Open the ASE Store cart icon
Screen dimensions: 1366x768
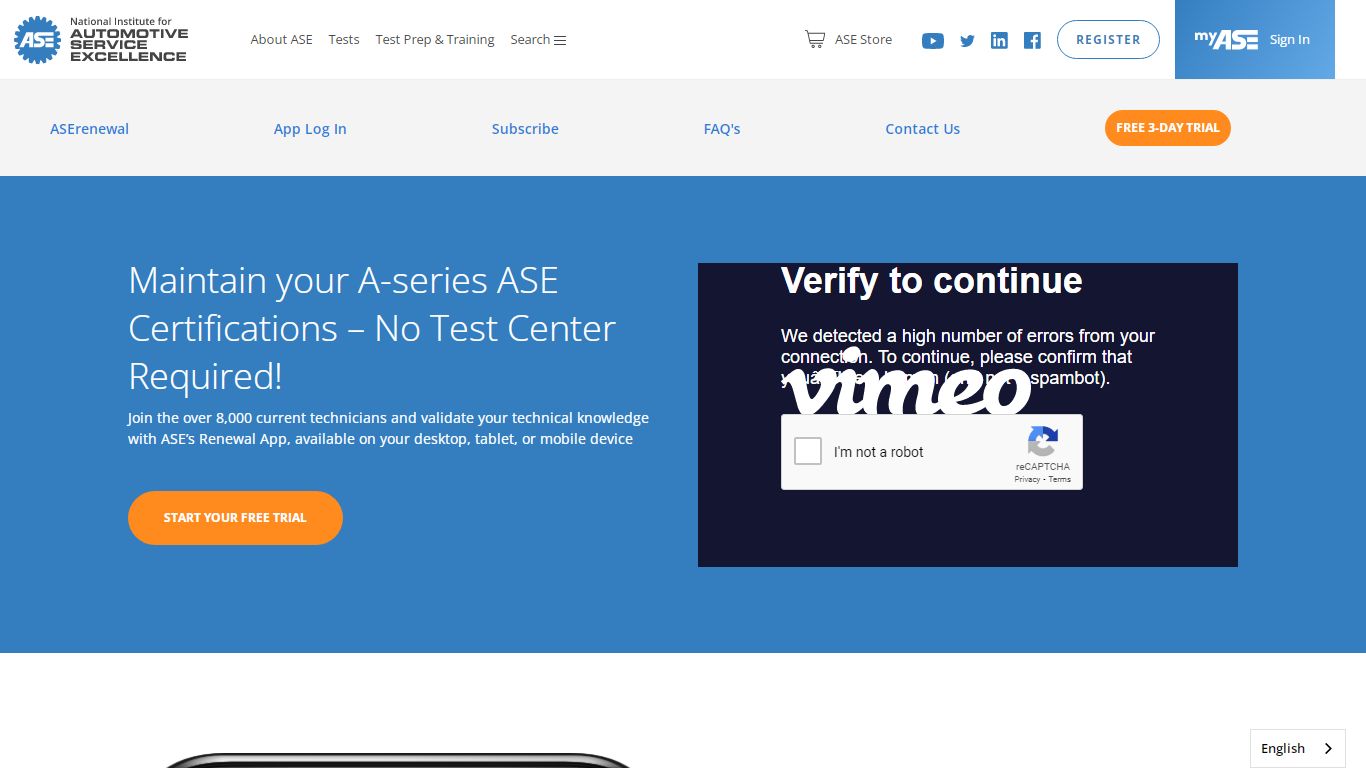815,39
